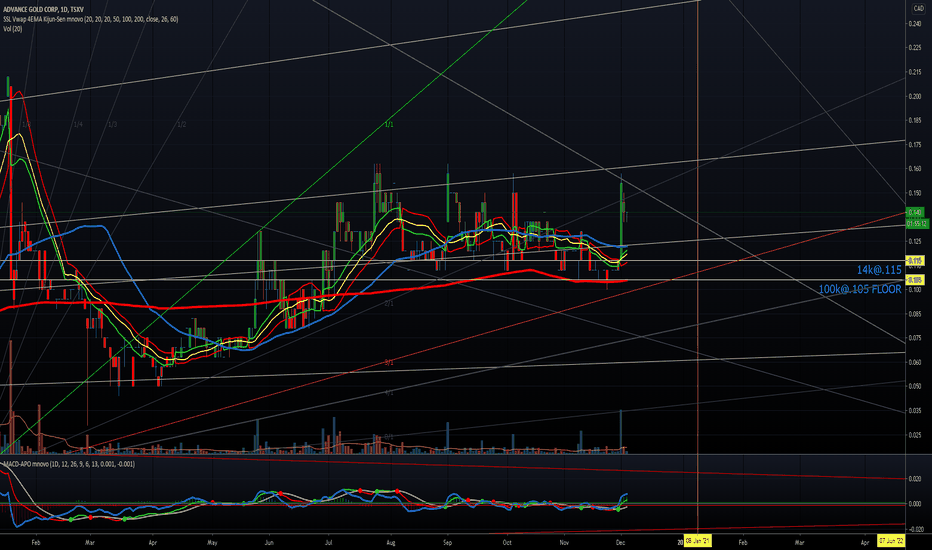Click the 0.100 price scale label

click(914, 290)
